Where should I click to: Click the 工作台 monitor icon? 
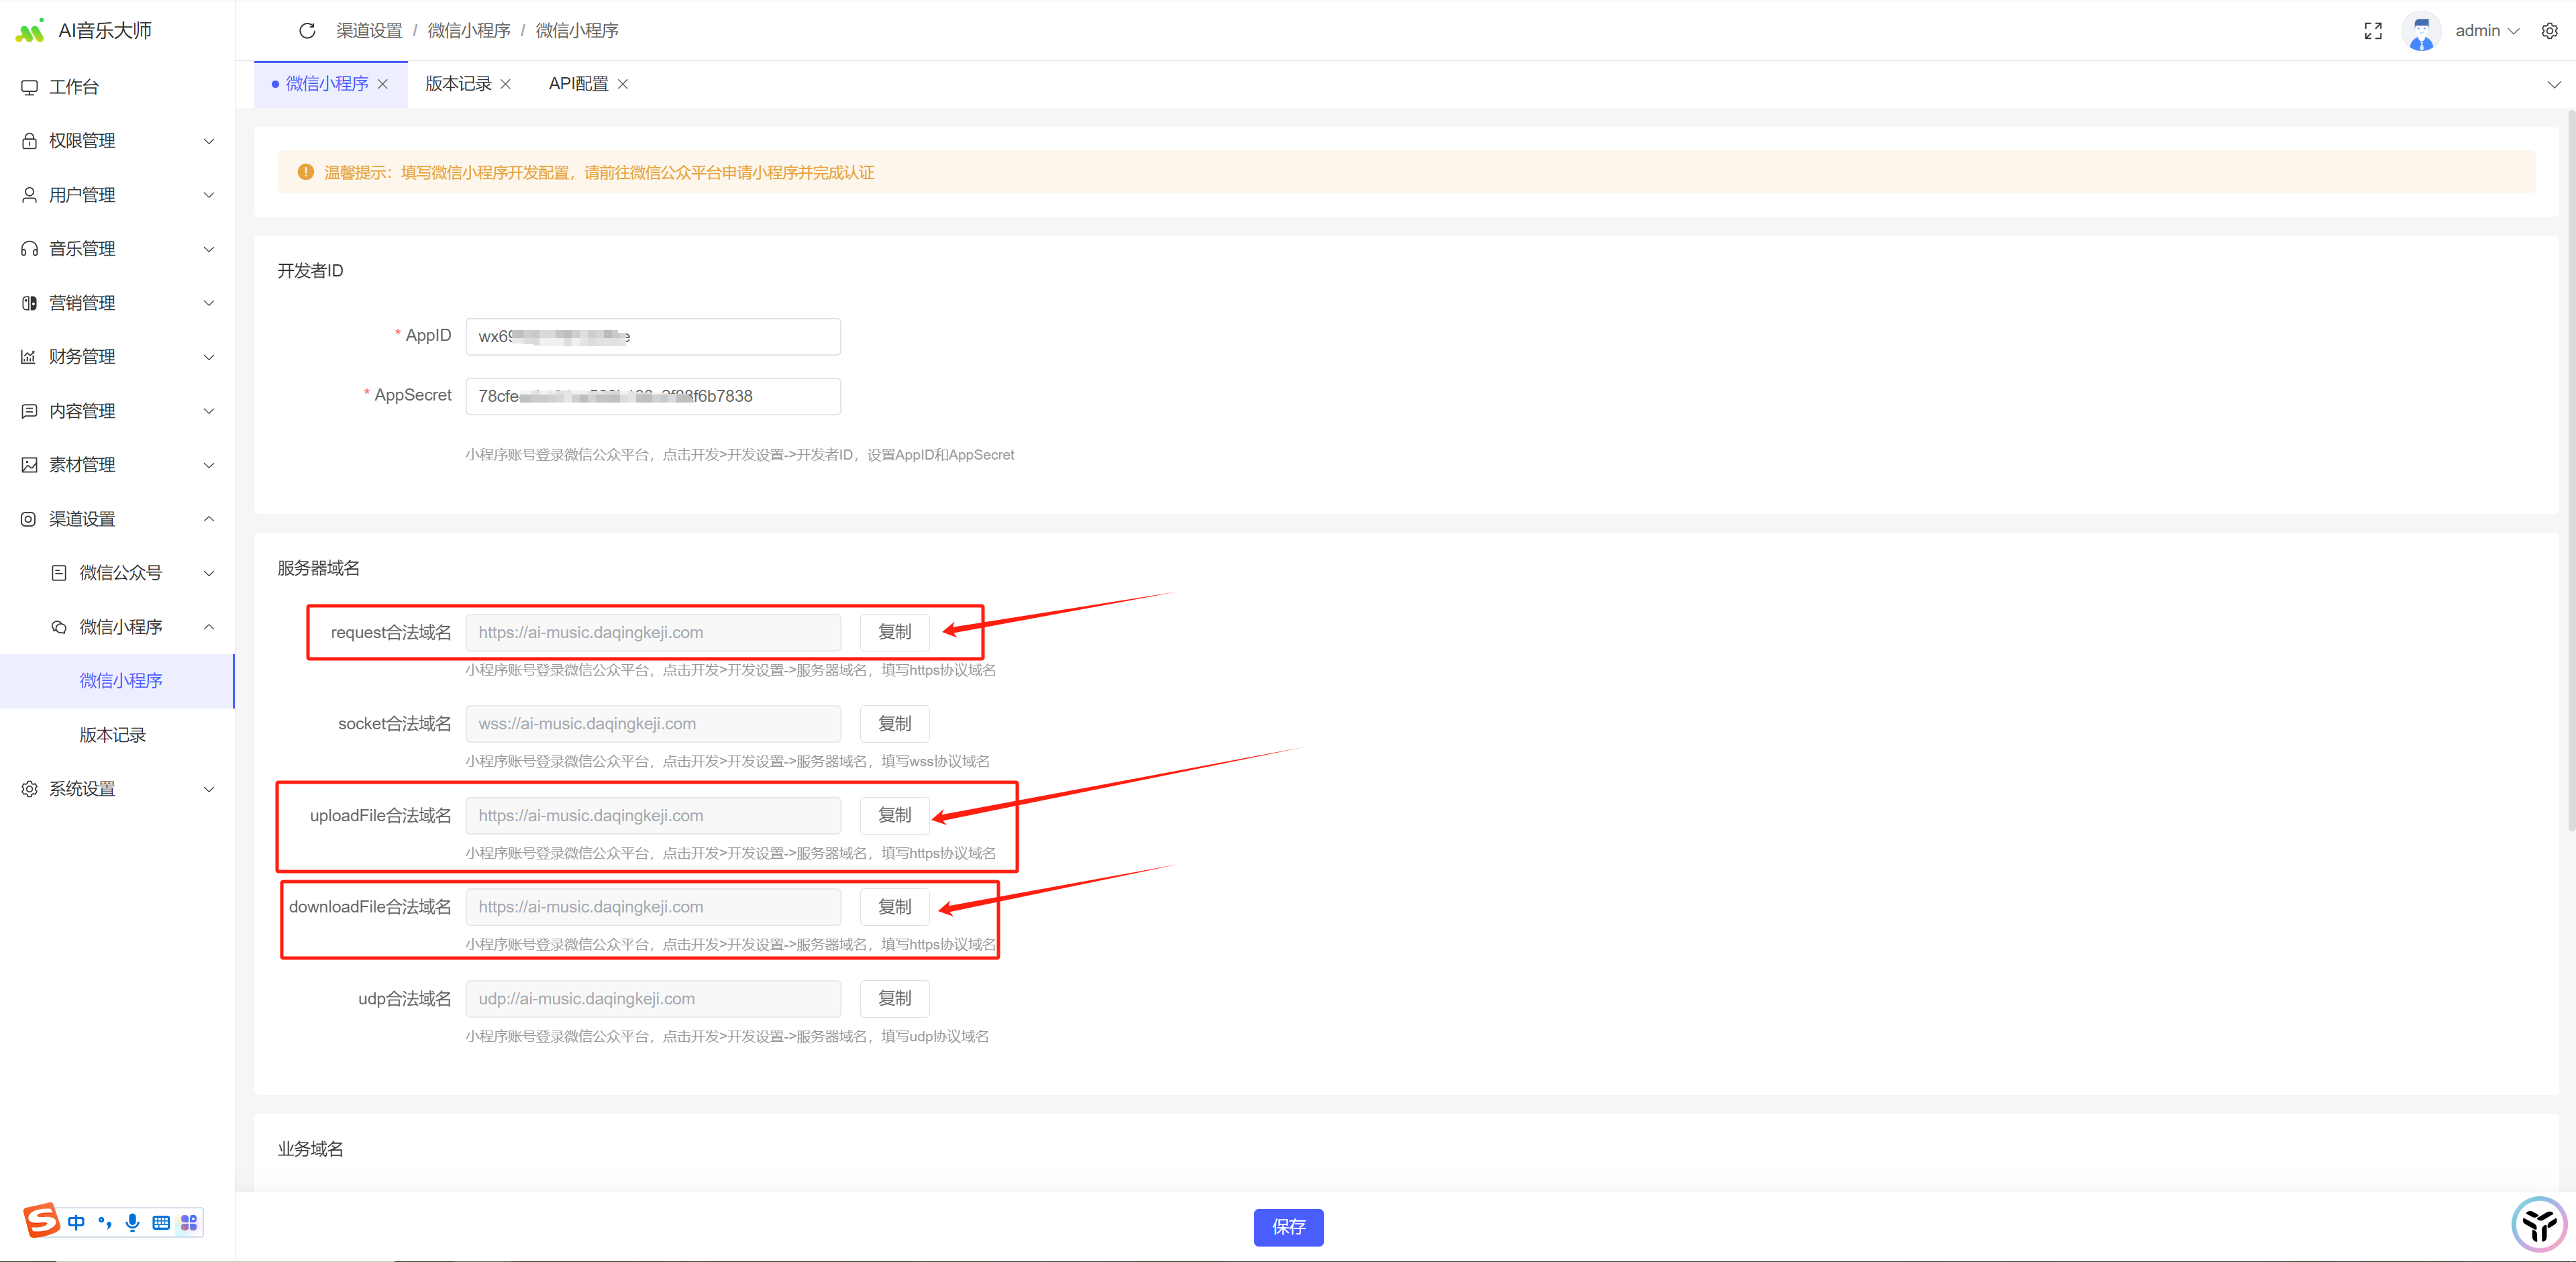(29, 87)
